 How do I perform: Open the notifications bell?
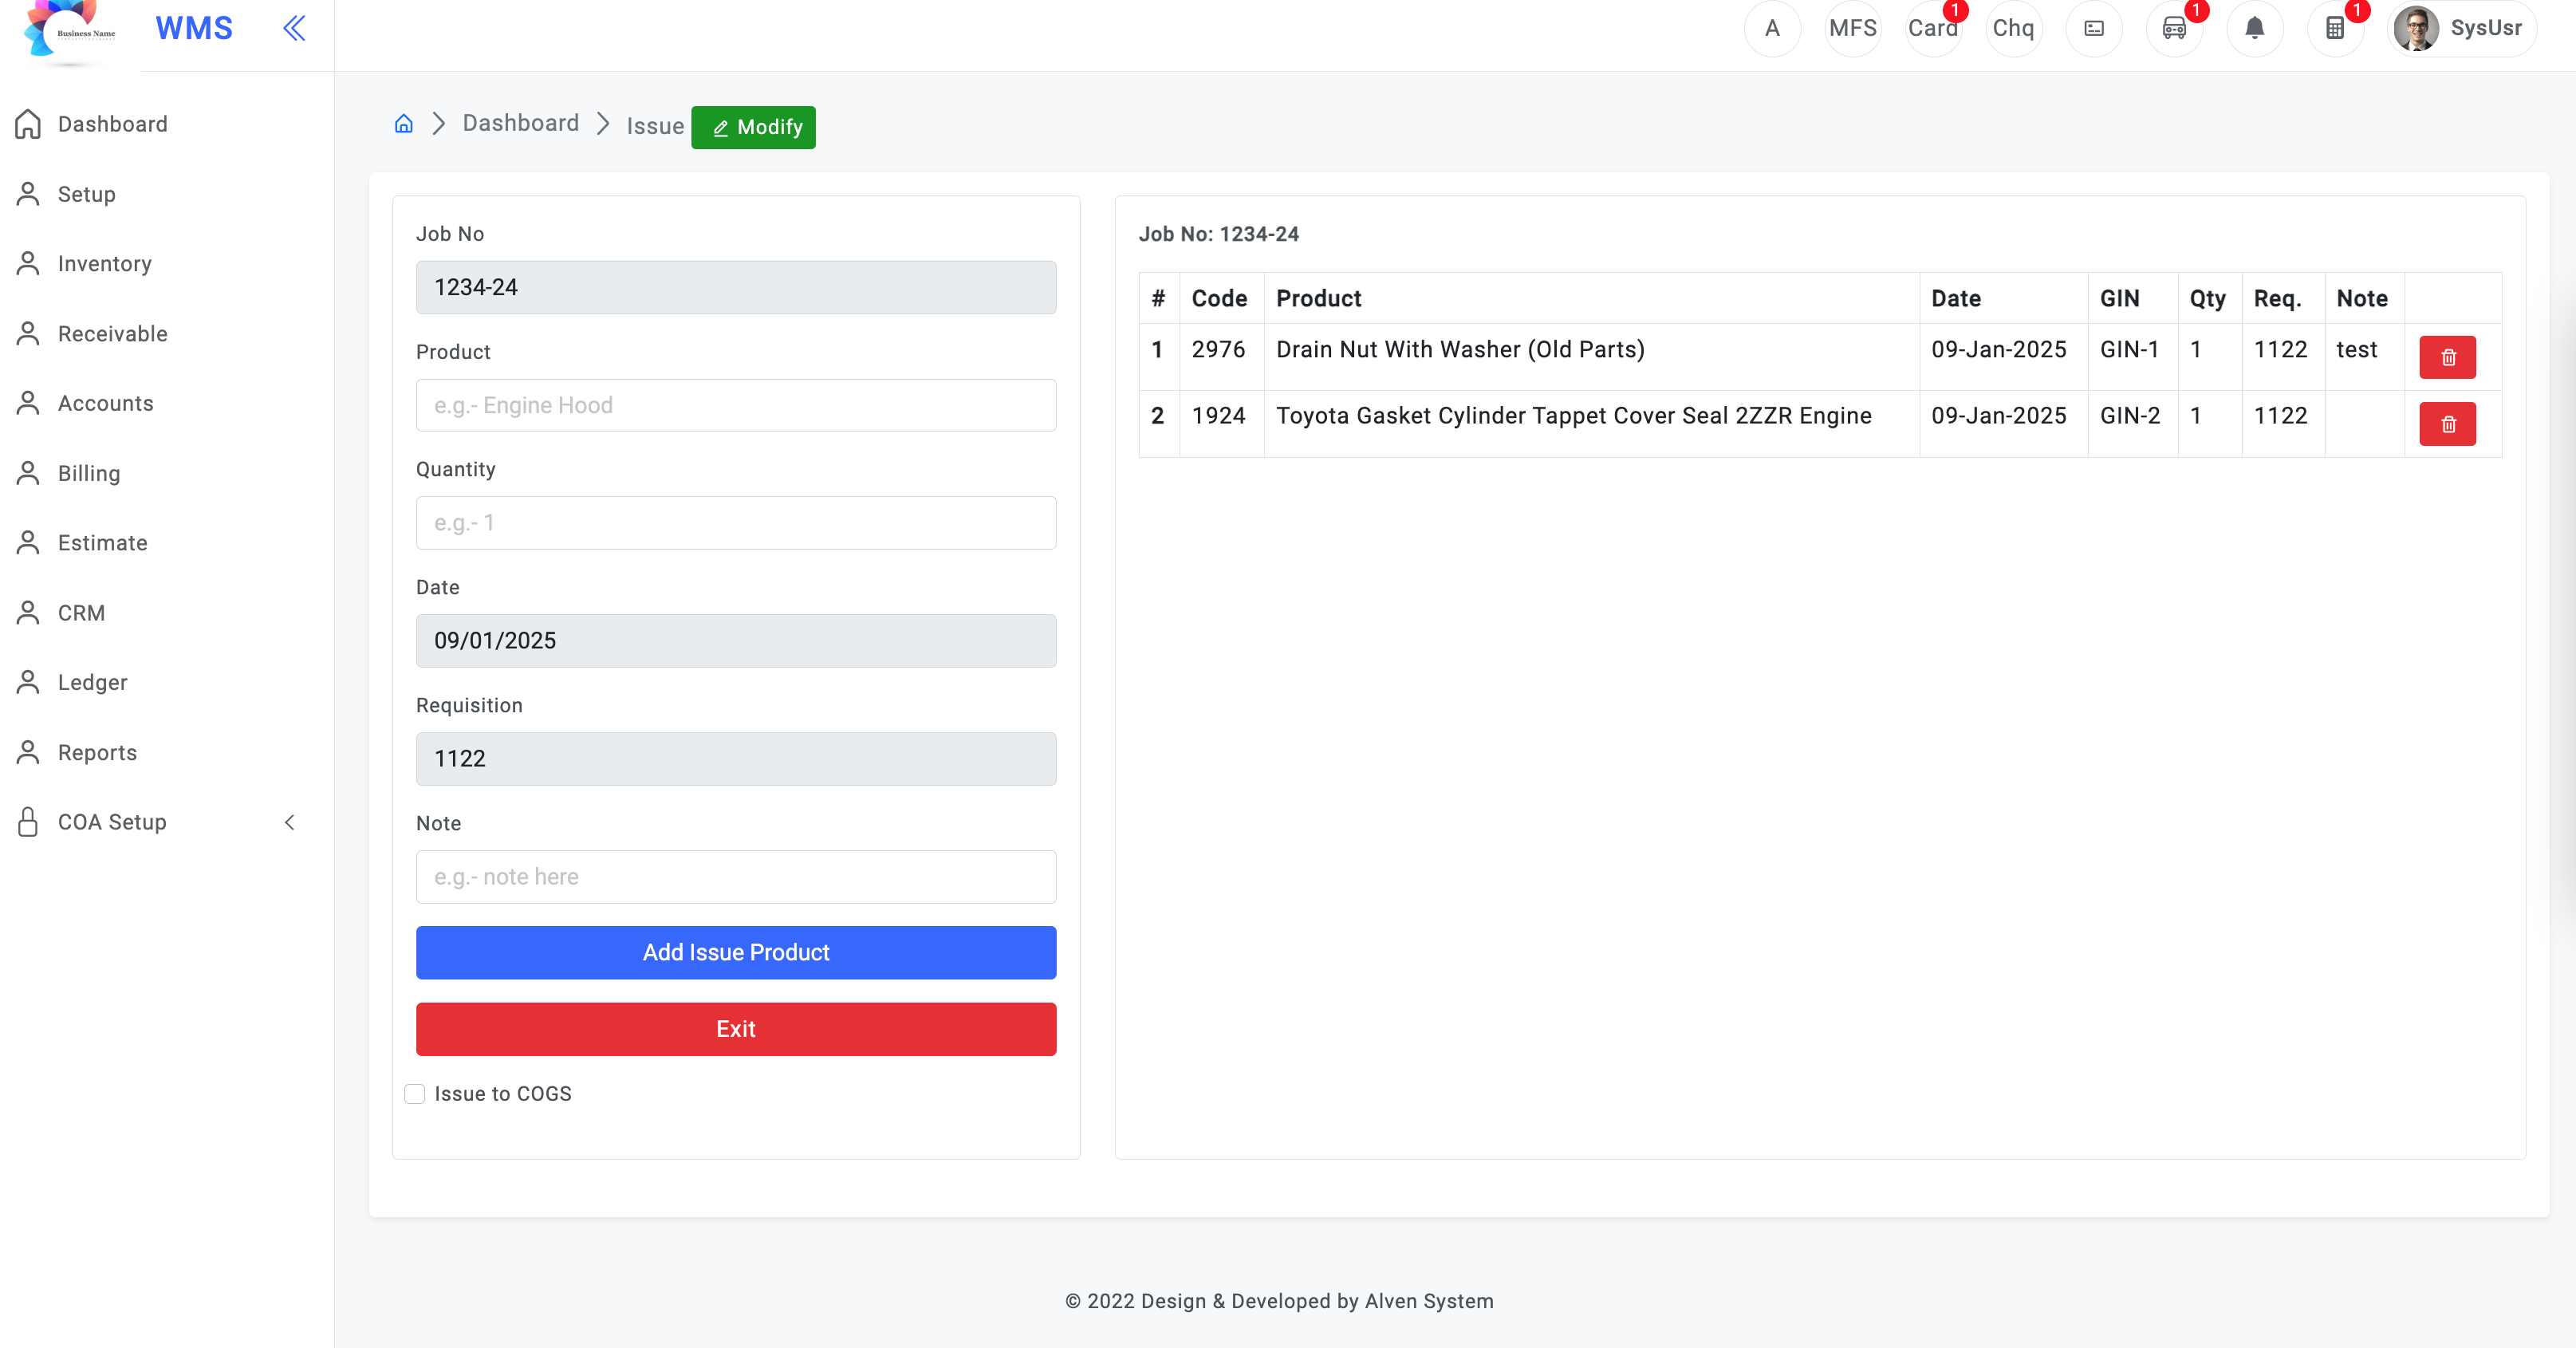coord(2254,28)
